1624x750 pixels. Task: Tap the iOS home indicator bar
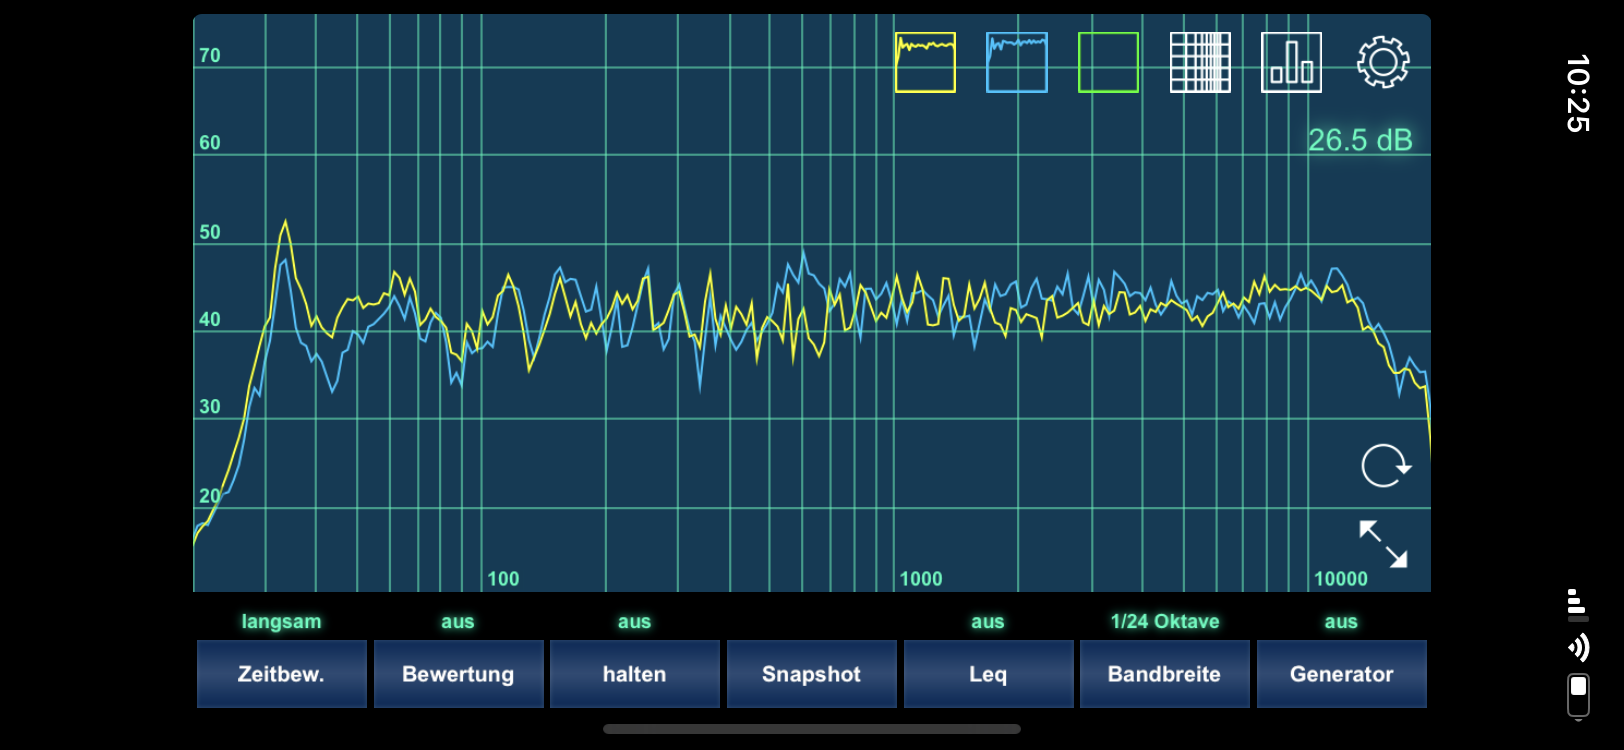811,729
